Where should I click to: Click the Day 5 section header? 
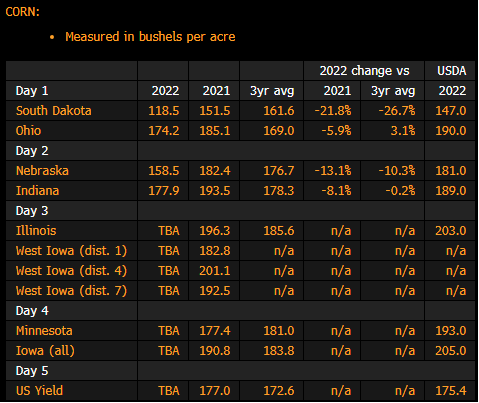click(x=32, y=371)
